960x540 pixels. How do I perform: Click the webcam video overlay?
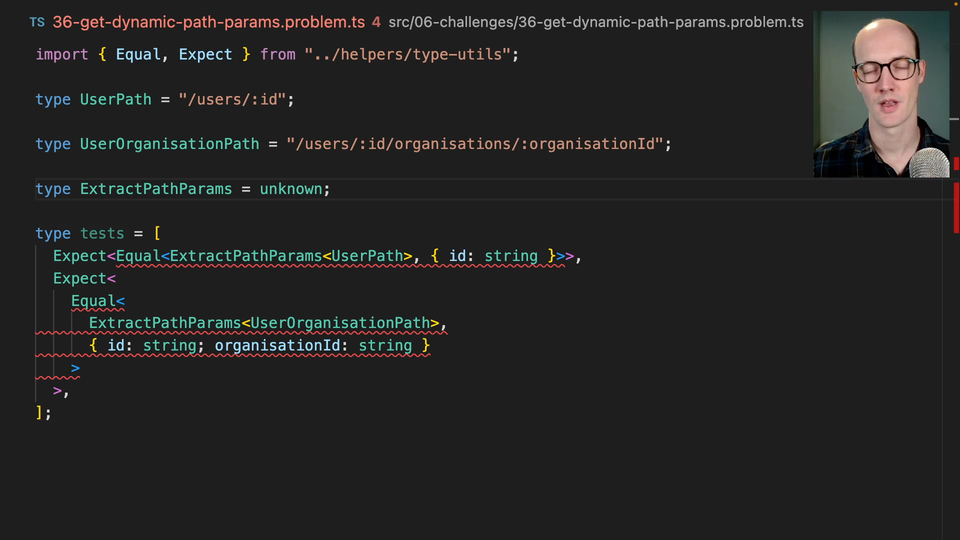881,95
